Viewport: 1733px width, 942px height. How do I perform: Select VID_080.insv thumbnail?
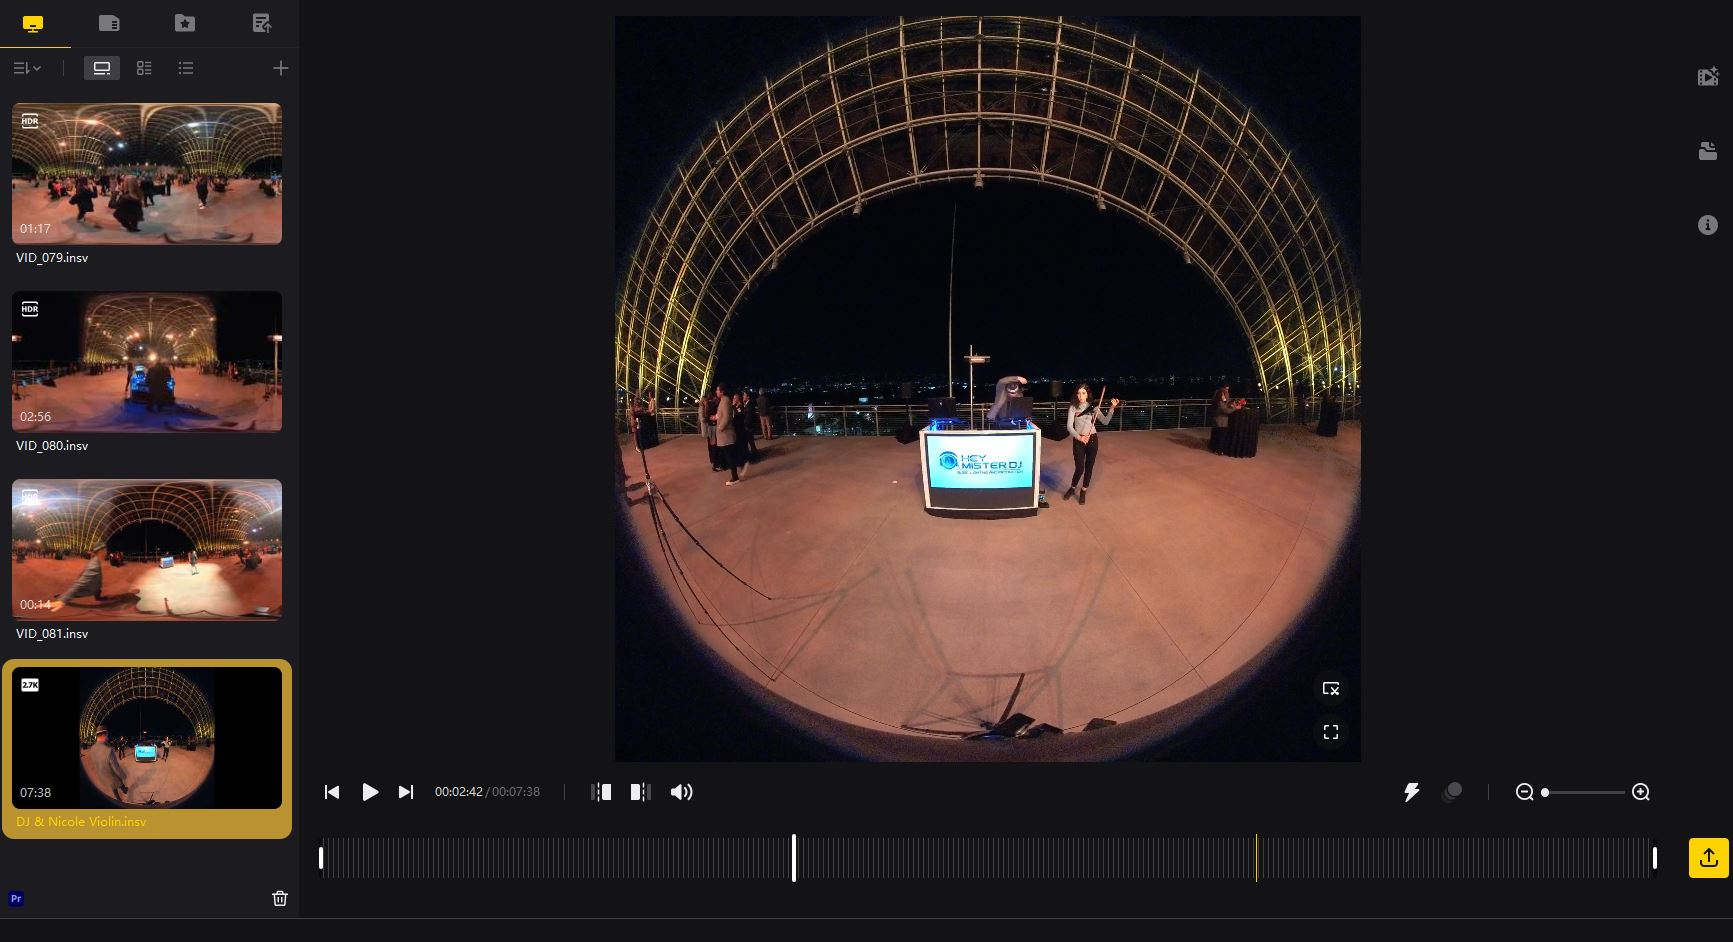click(147, 362)
